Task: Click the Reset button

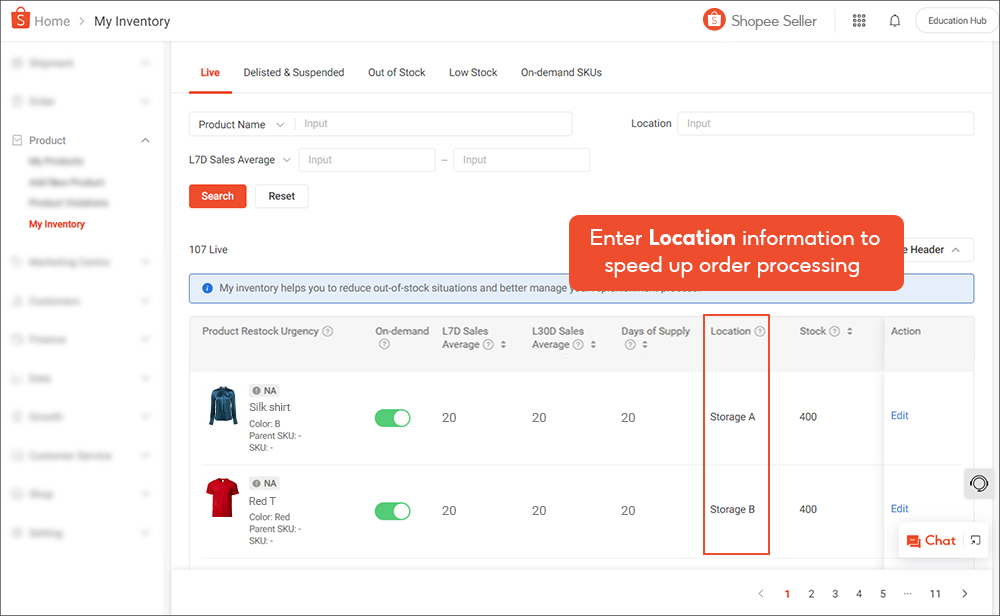Action: click(x=281, y=196)
